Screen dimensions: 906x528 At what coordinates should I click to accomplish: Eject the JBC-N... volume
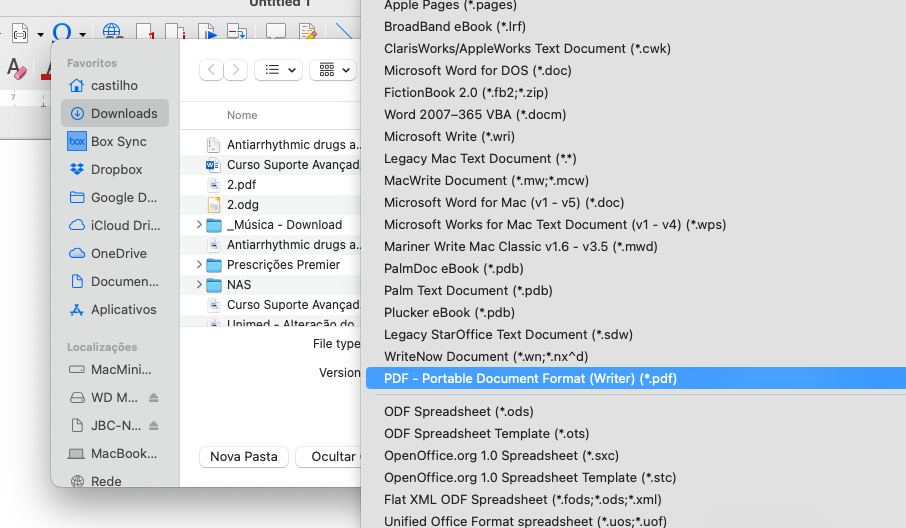[154, 425]
